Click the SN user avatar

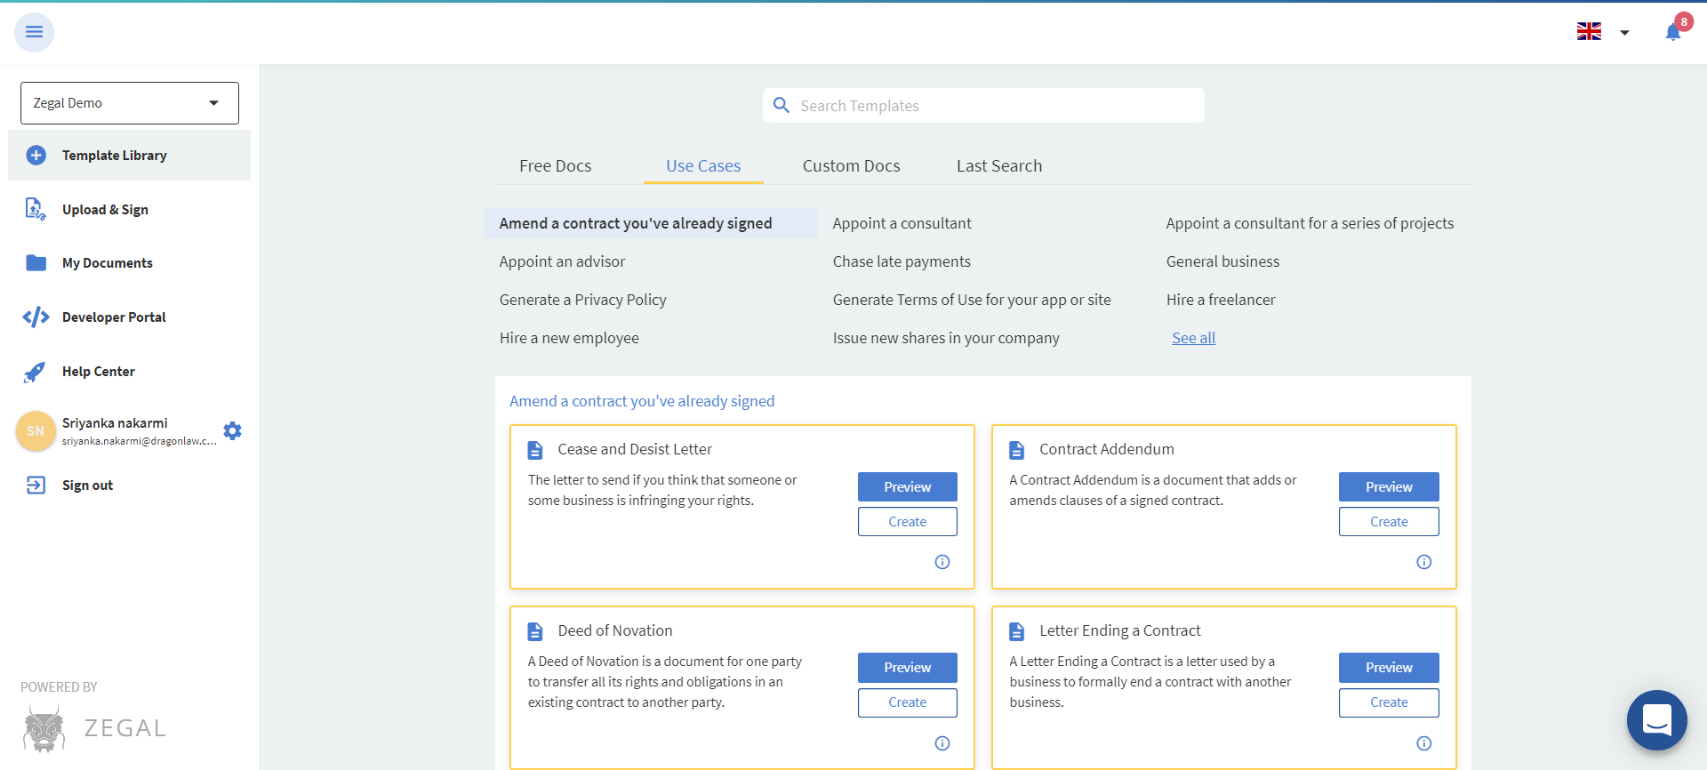click(x=35, y=431)
